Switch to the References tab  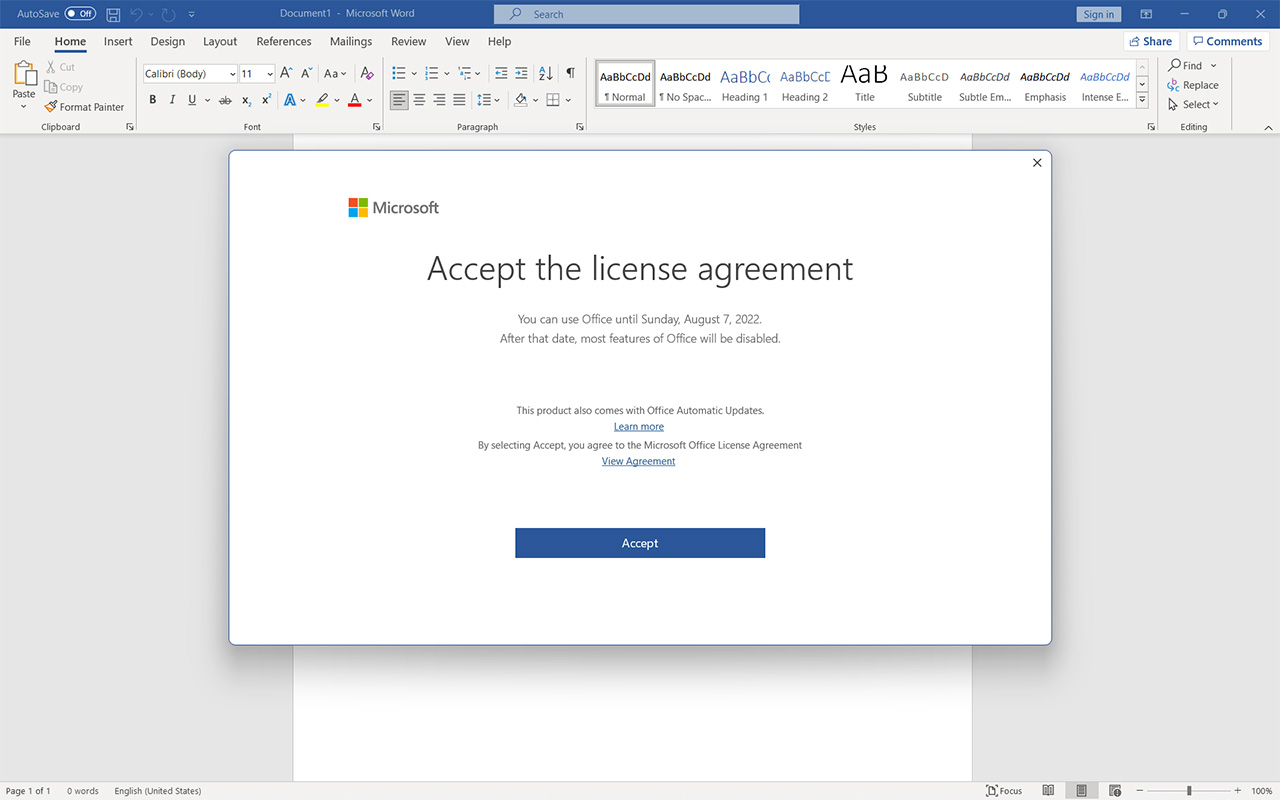pos(284,42)
